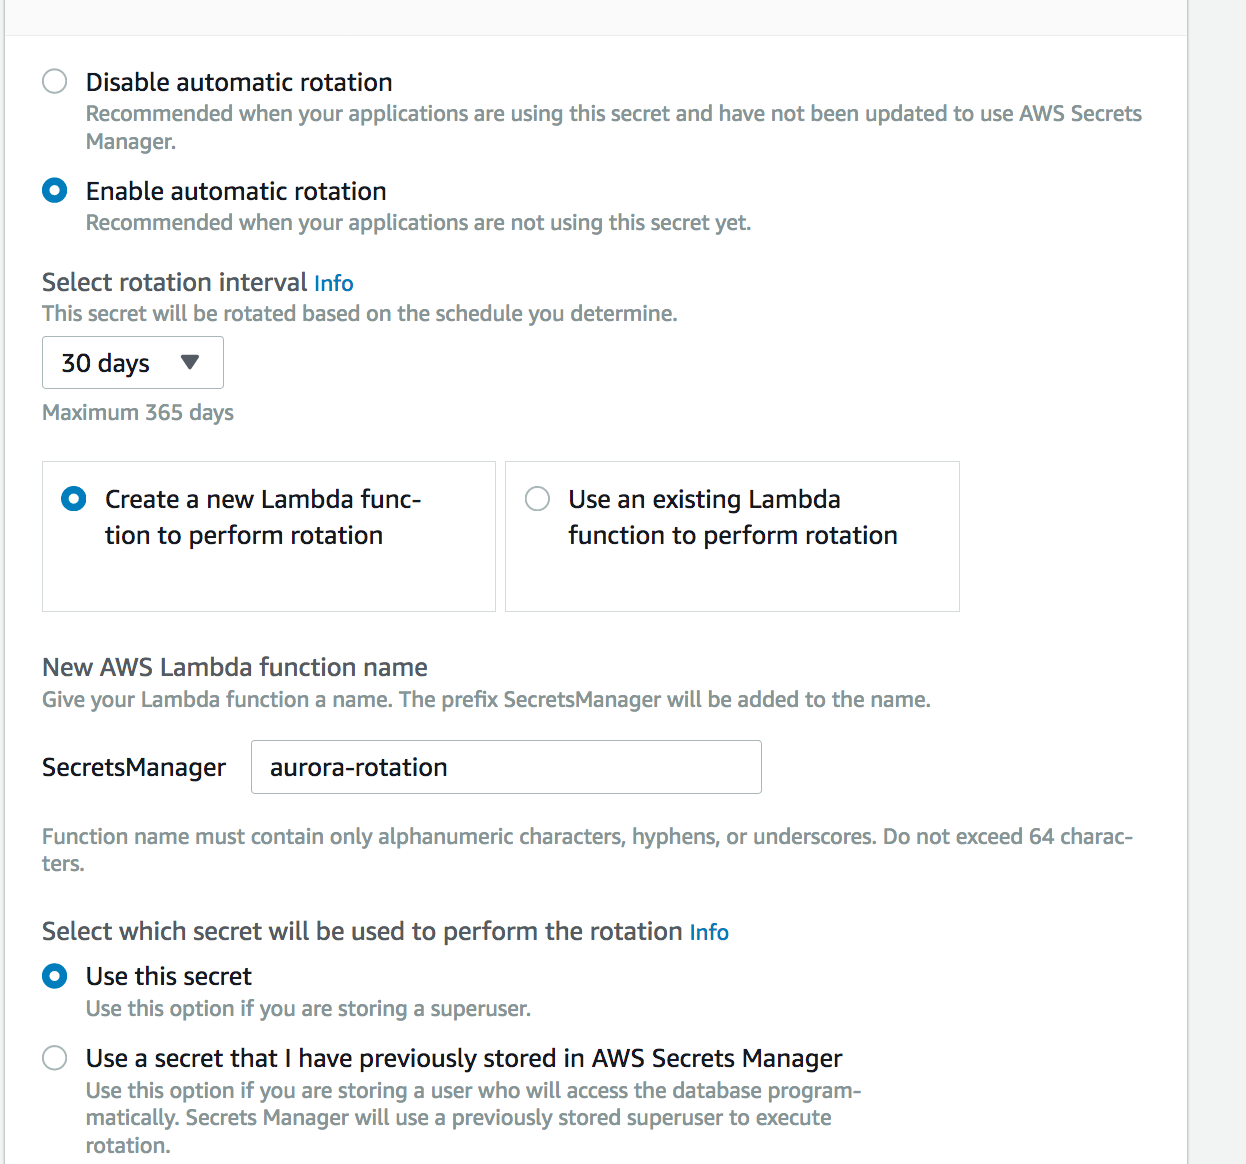The image size is (1246, 1164).
Task: Select previously stored secret radio option
Action: click(x=55, y=1058)
